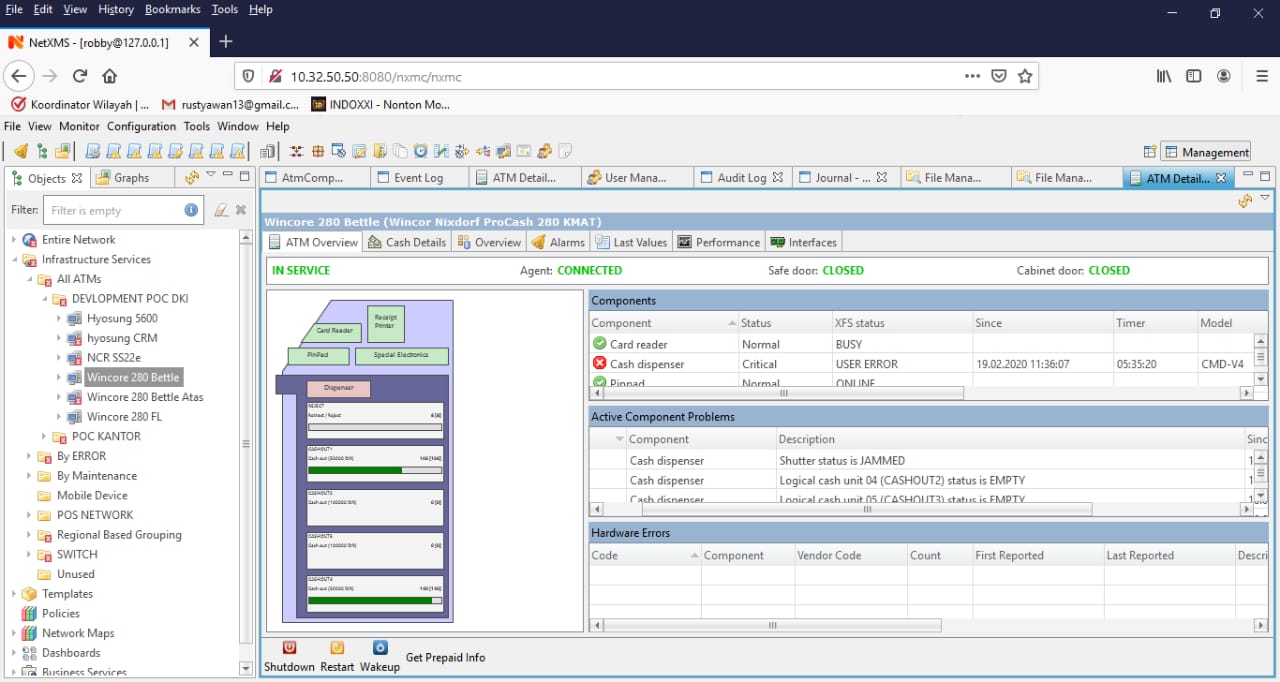The height and width of the screenshot is (682, 1280).
Task: Click the server details icon in toolbar
Action: pyautogui.click(x=268, y=151)
